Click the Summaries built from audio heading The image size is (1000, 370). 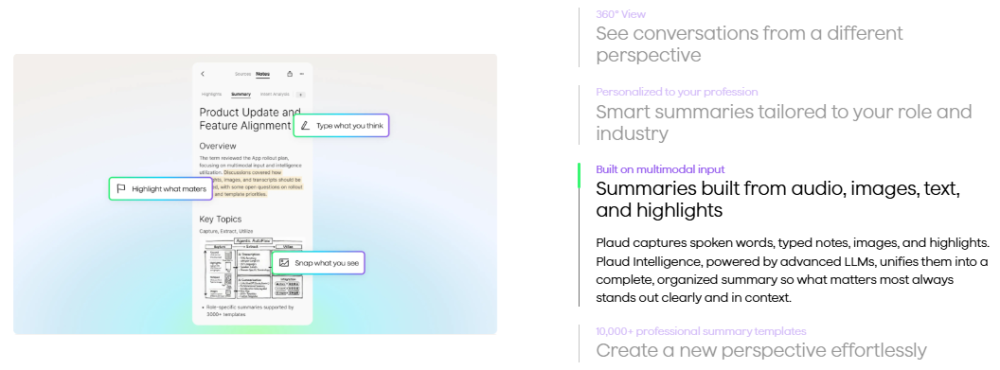point(778,200)
